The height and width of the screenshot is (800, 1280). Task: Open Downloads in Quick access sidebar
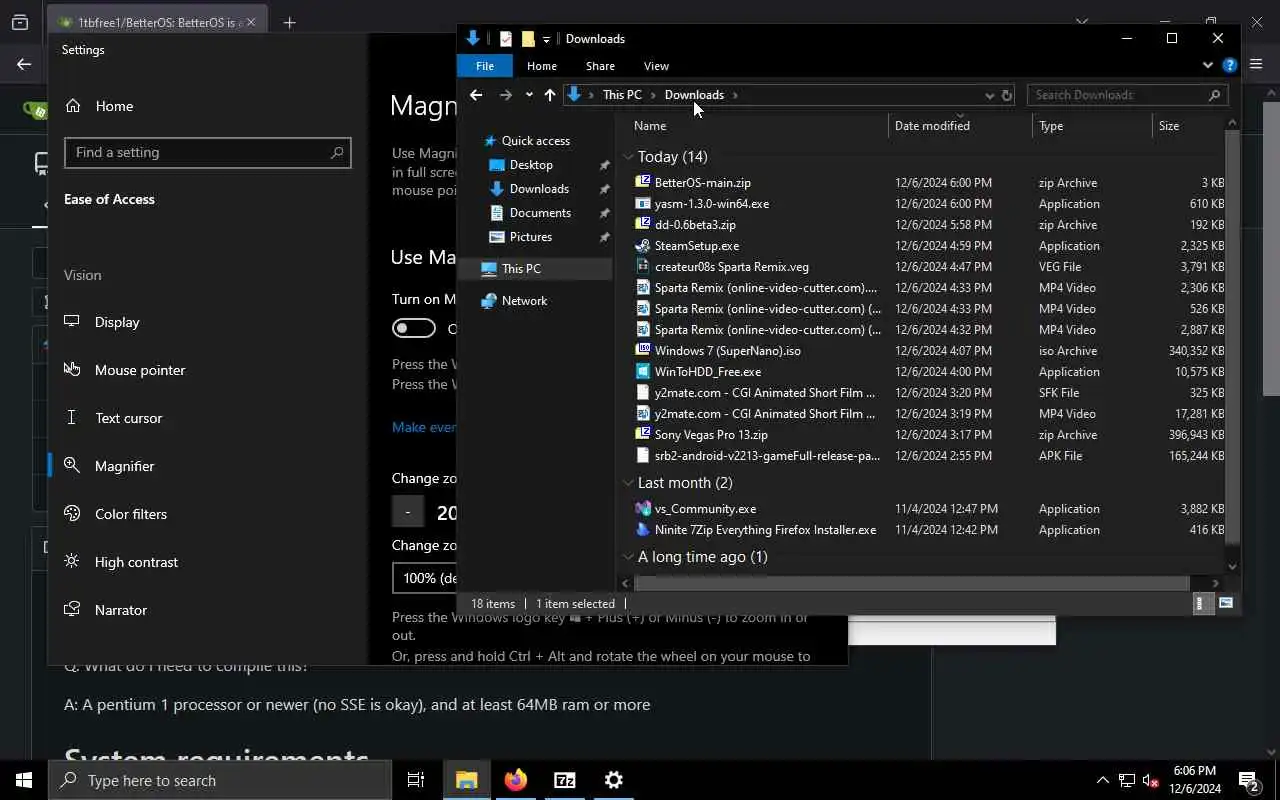539,189
